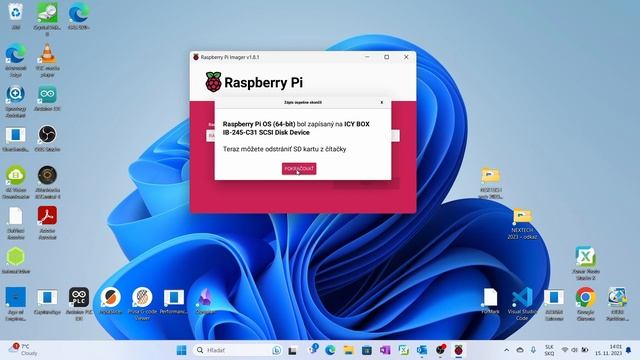Select the OBS Studio desktop shortcut

[47, 139]
